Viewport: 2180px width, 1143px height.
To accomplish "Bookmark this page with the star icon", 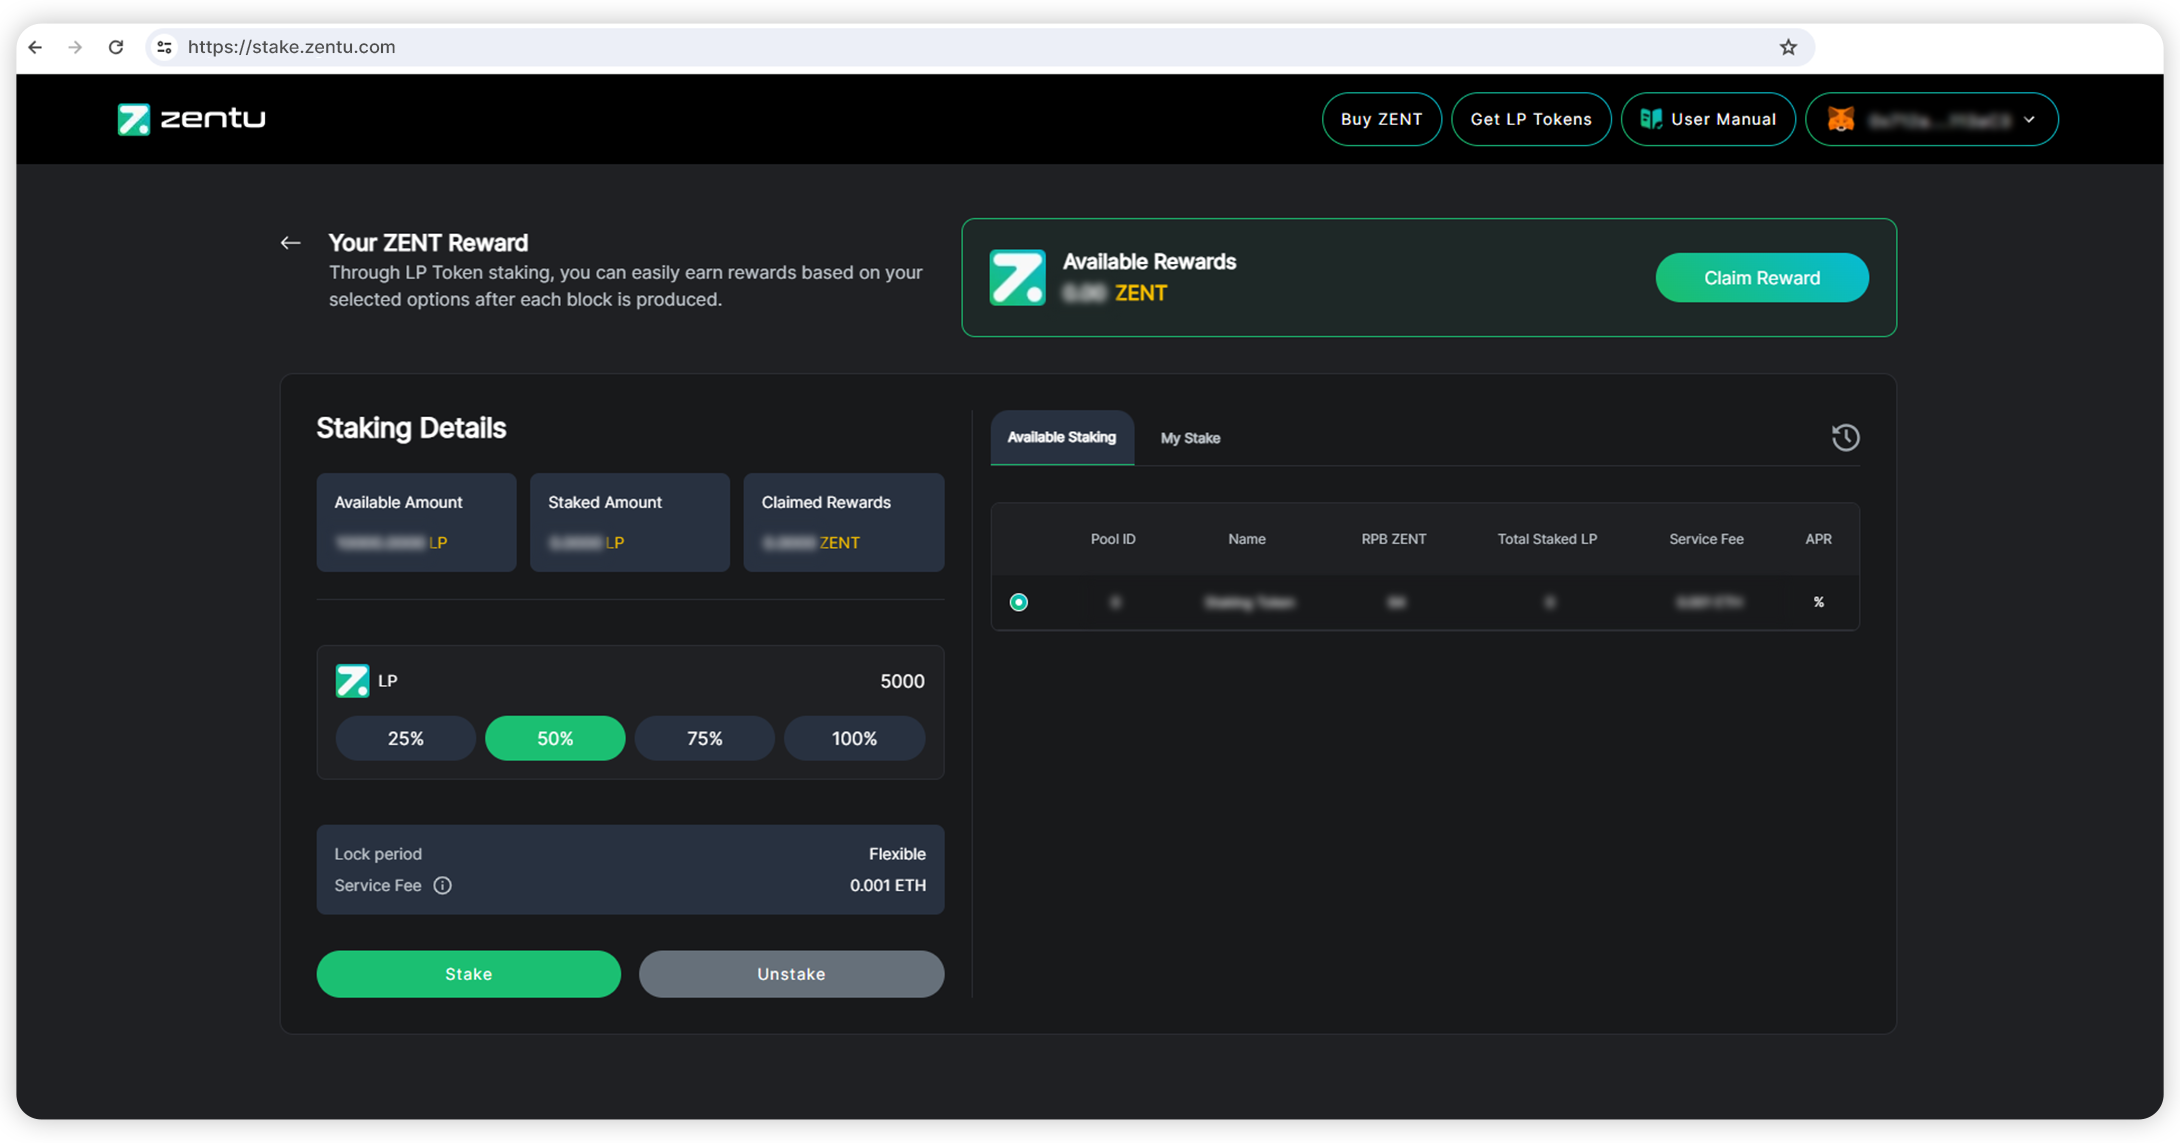I will tap(1788, 47).
